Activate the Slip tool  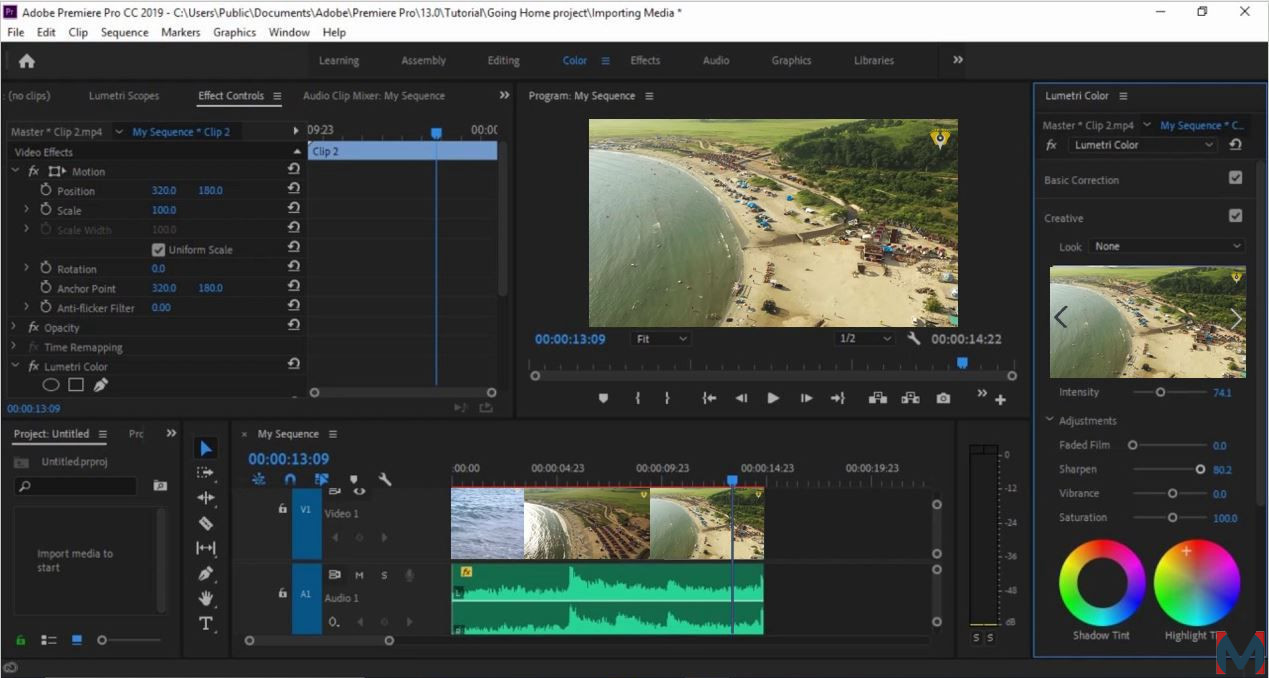[205, 548]
